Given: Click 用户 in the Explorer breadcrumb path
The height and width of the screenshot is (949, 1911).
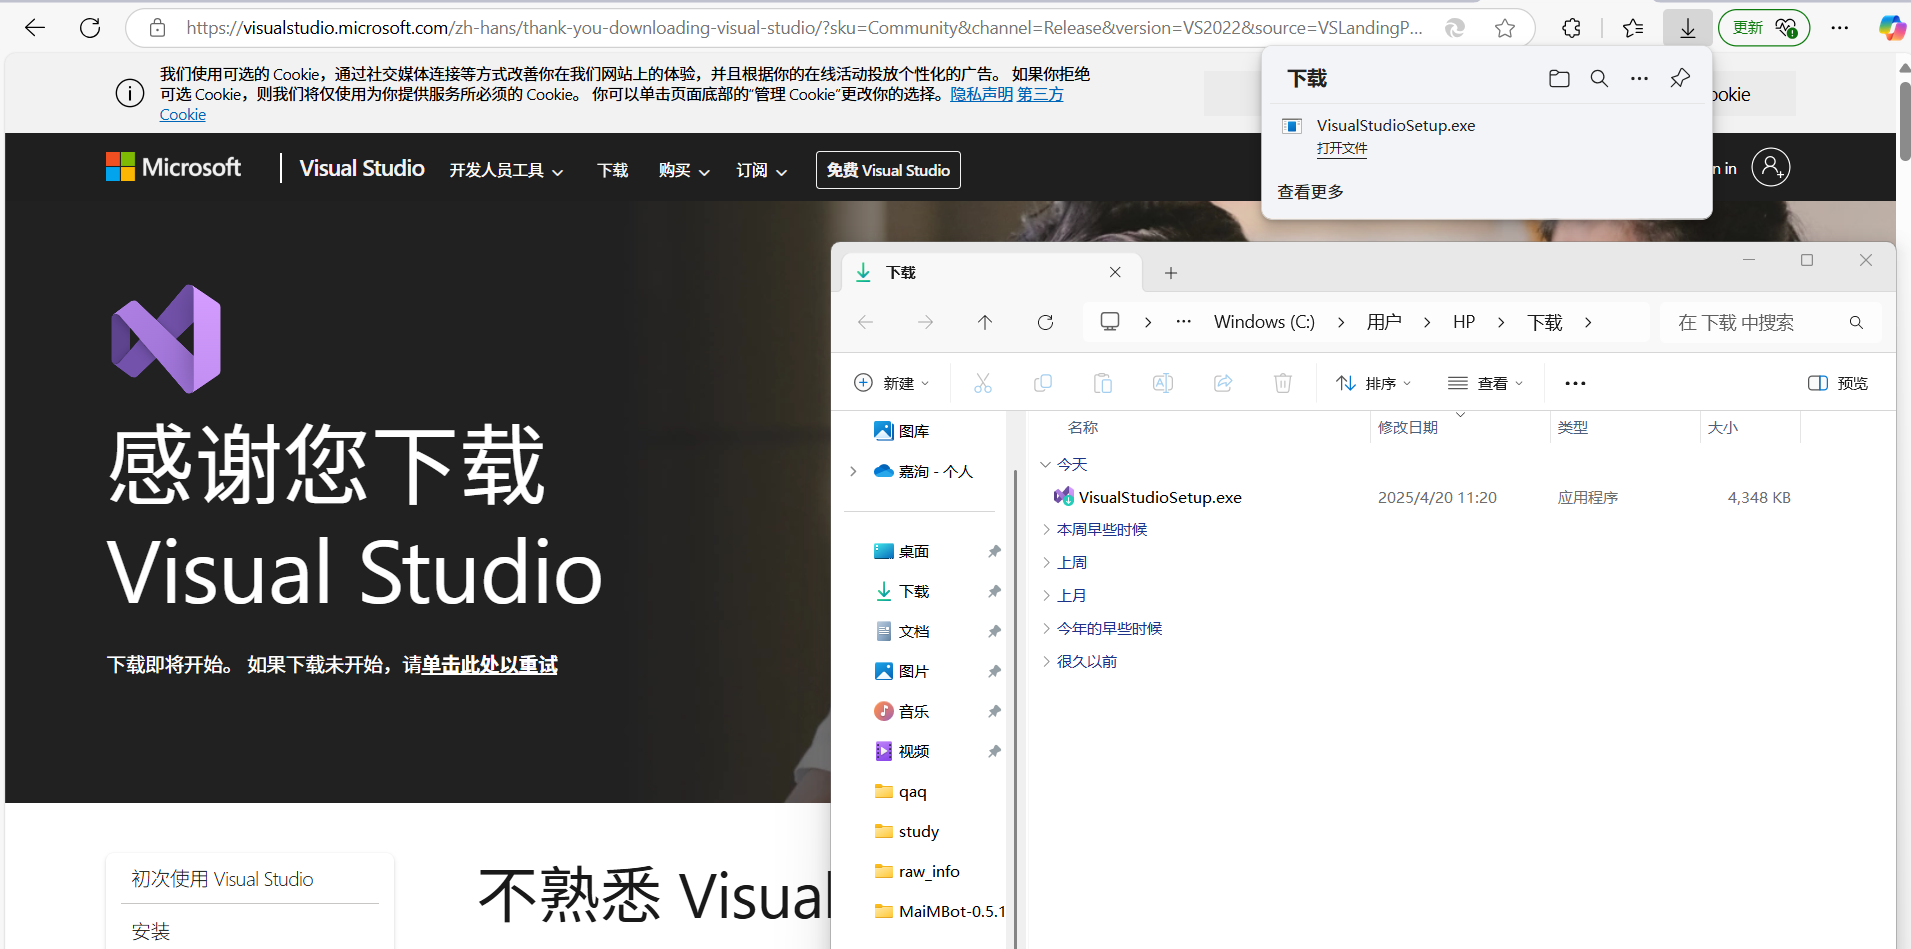Looking at the screenshot, I should (1383, 322).
